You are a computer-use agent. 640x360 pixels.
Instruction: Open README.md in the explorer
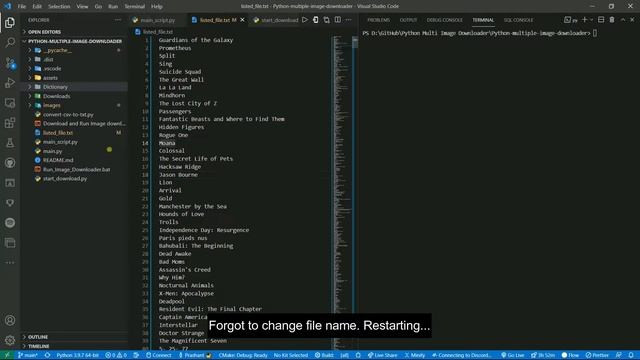[58, 160]
